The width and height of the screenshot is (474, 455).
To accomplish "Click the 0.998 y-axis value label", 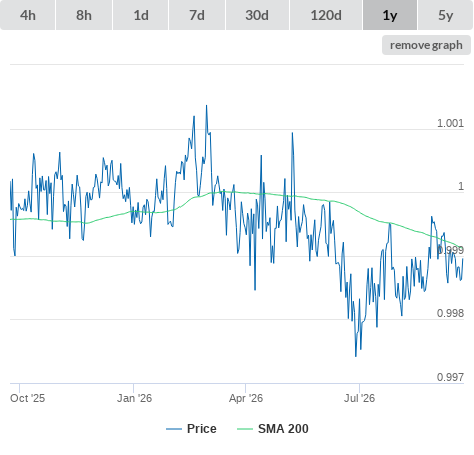I will coord(450,313).
